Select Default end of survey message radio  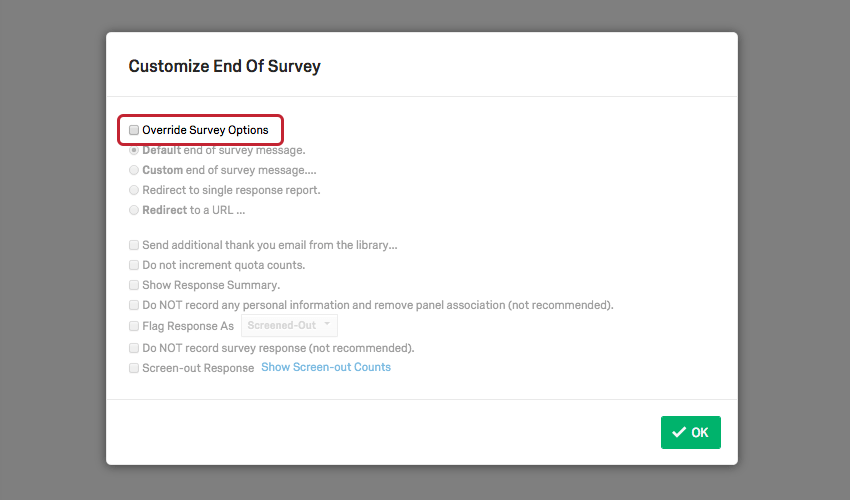134,150
